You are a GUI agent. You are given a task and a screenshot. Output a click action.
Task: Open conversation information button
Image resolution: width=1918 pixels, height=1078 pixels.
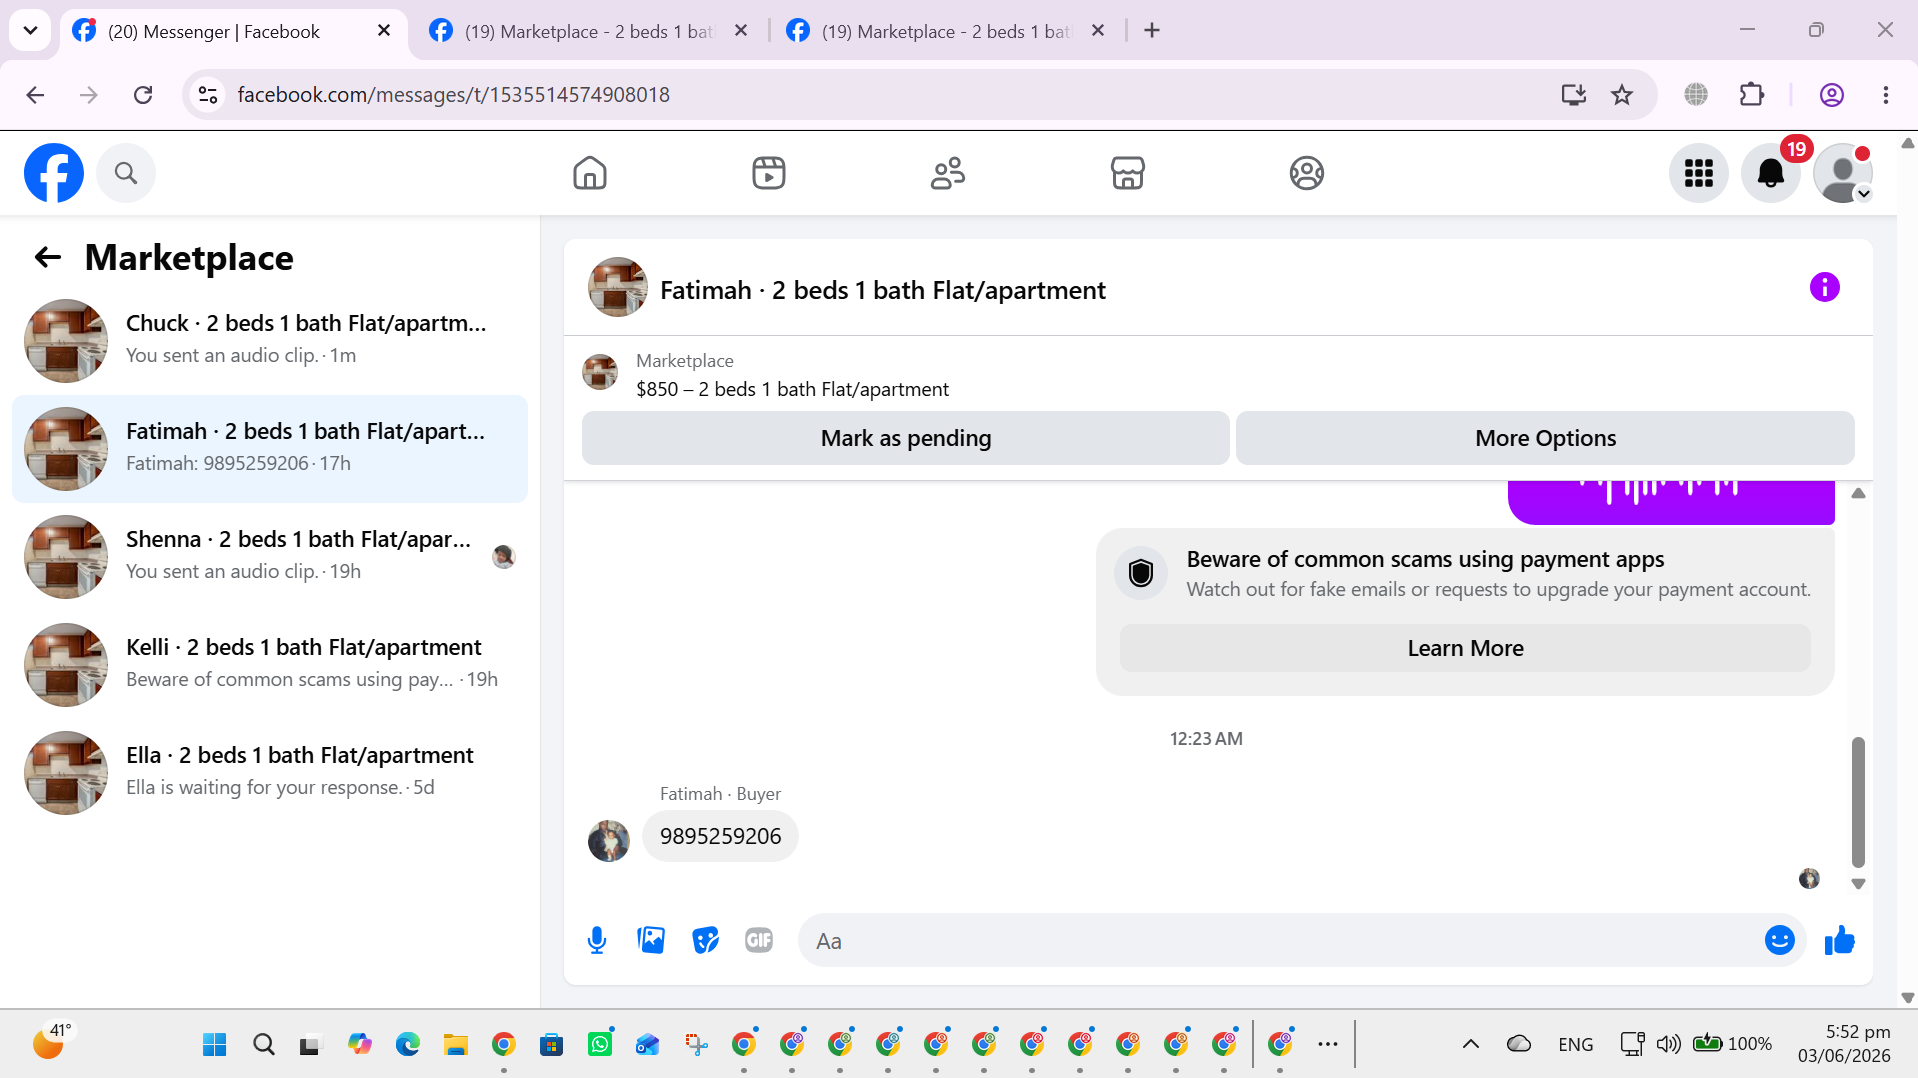point(1825,288)
